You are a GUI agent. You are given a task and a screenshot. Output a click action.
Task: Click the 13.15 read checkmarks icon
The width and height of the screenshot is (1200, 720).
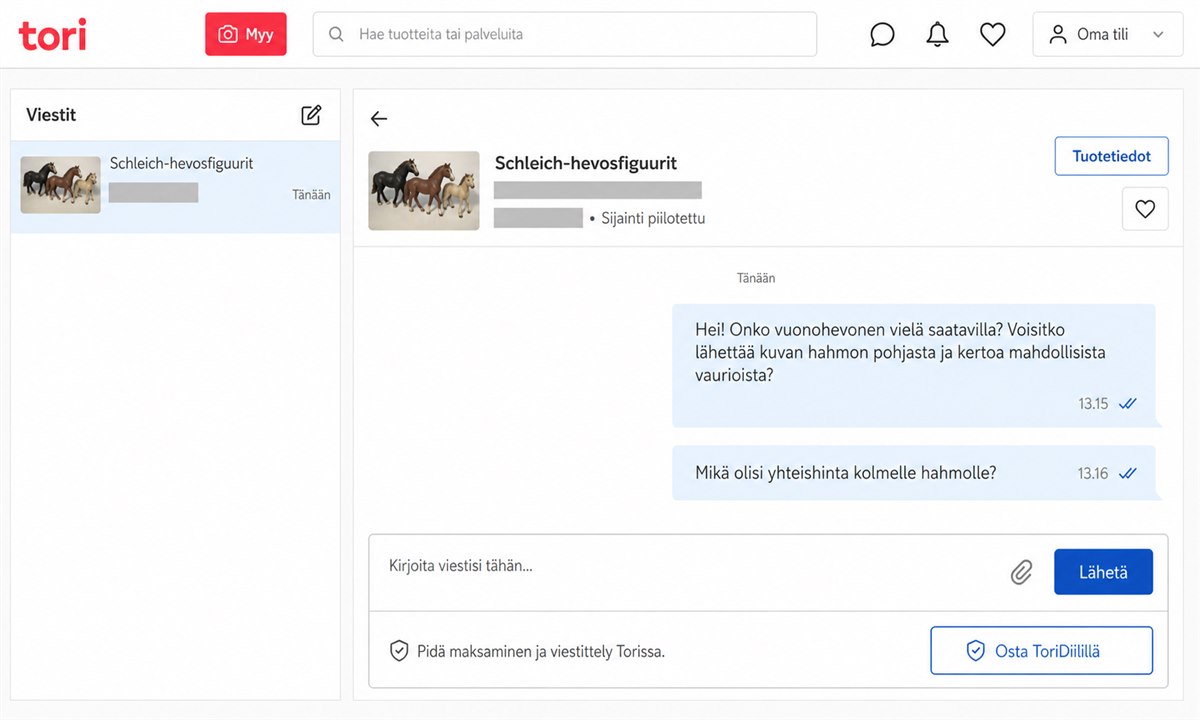click(1127, 404)
